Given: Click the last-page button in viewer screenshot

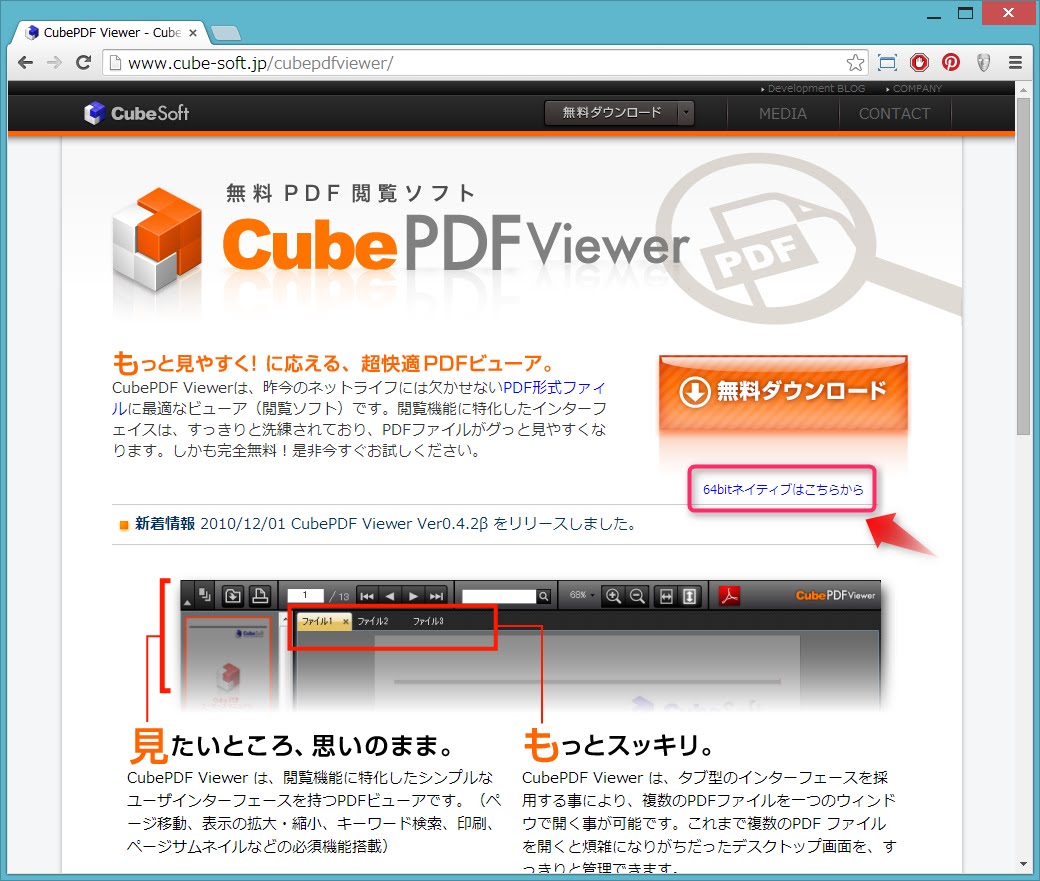Looking at the screenshot, I should (436, 596).
